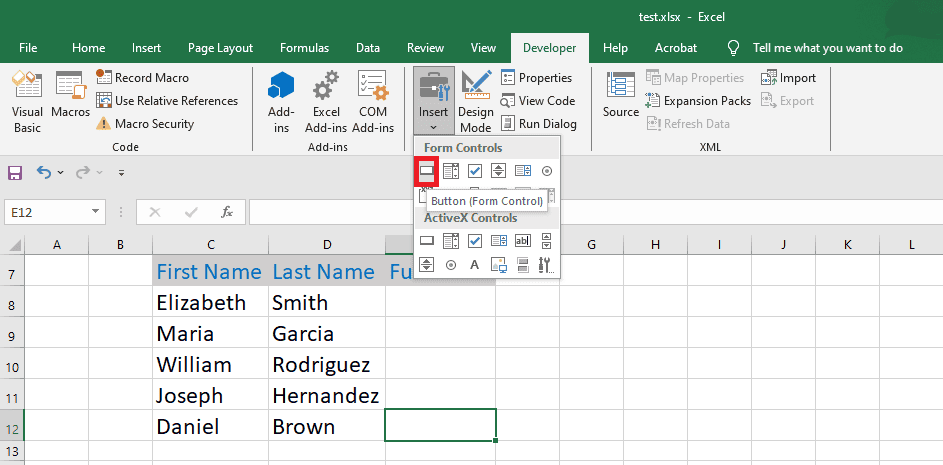Collapse the Insert controls dropdown

point(433,104)
